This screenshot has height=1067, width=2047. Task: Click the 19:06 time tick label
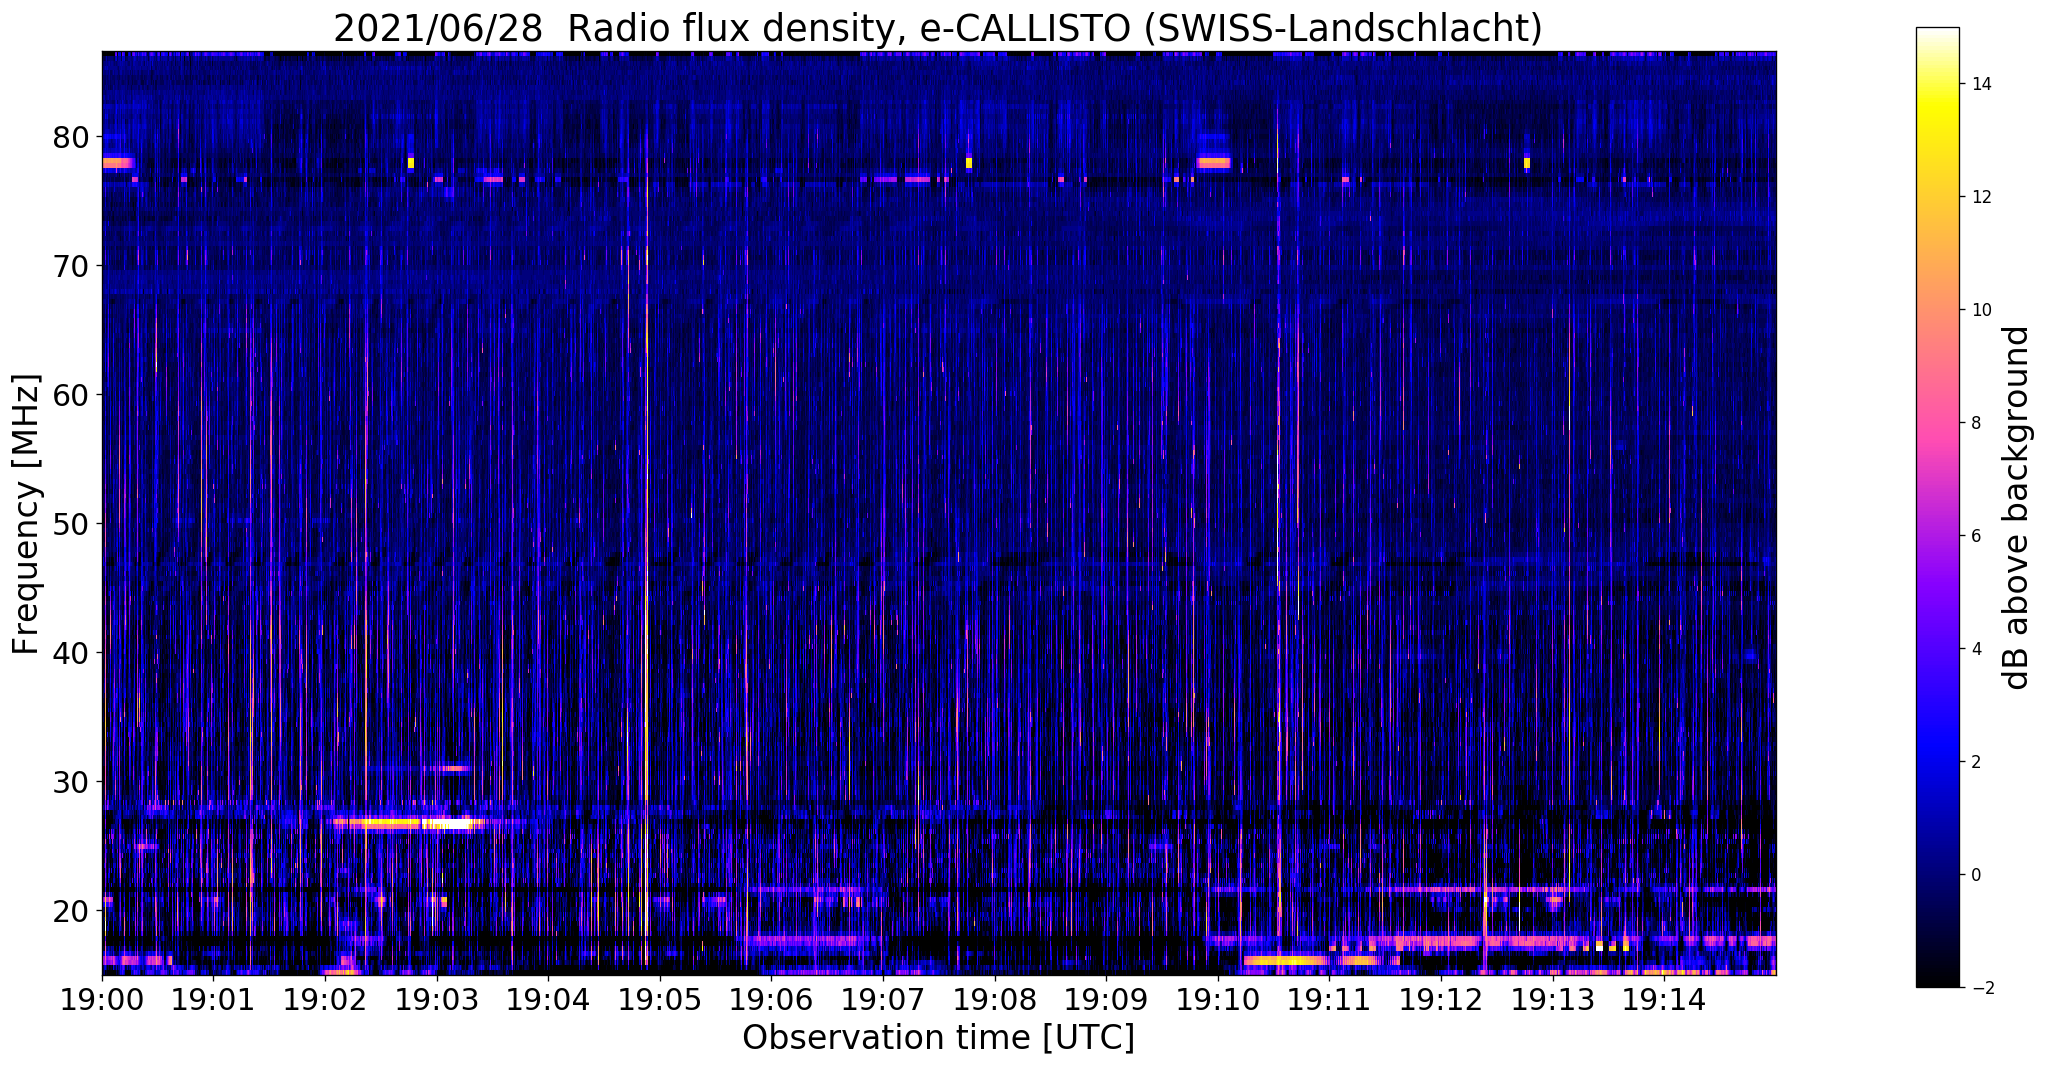coord(771,1000)
